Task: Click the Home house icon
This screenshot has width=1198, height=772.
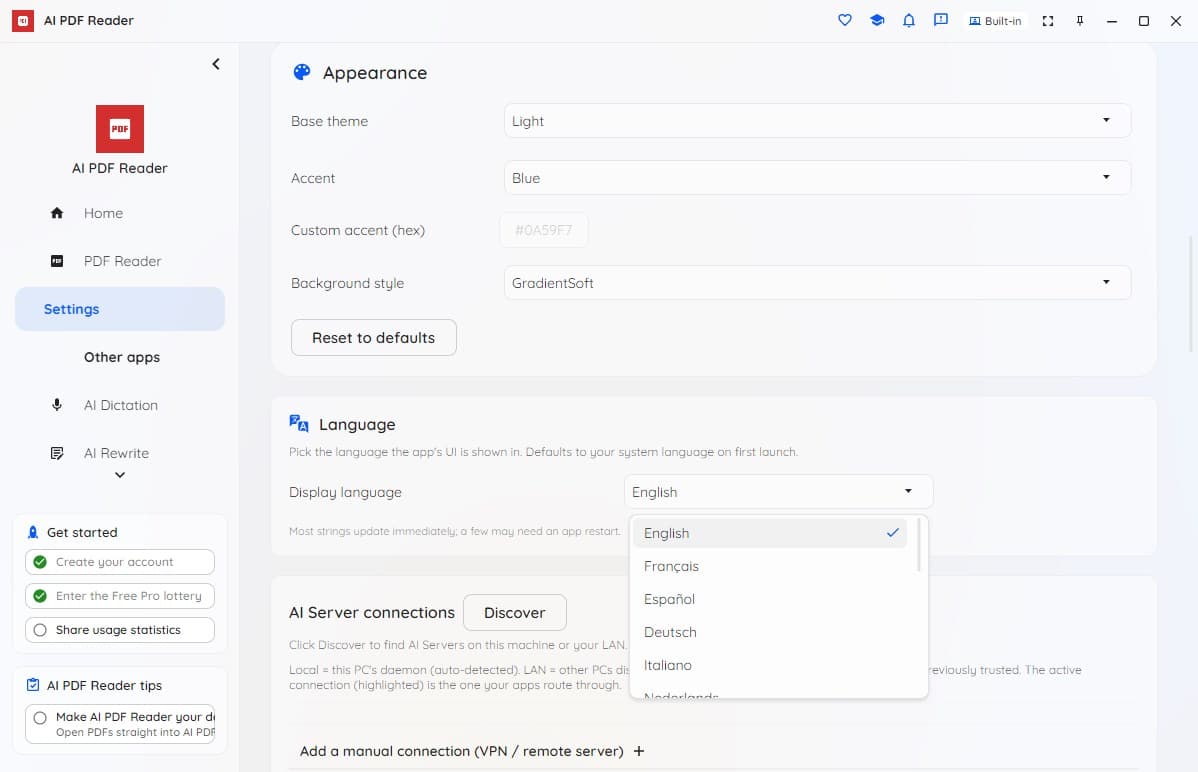Action: pyautogui.click(x=57, y=213)
